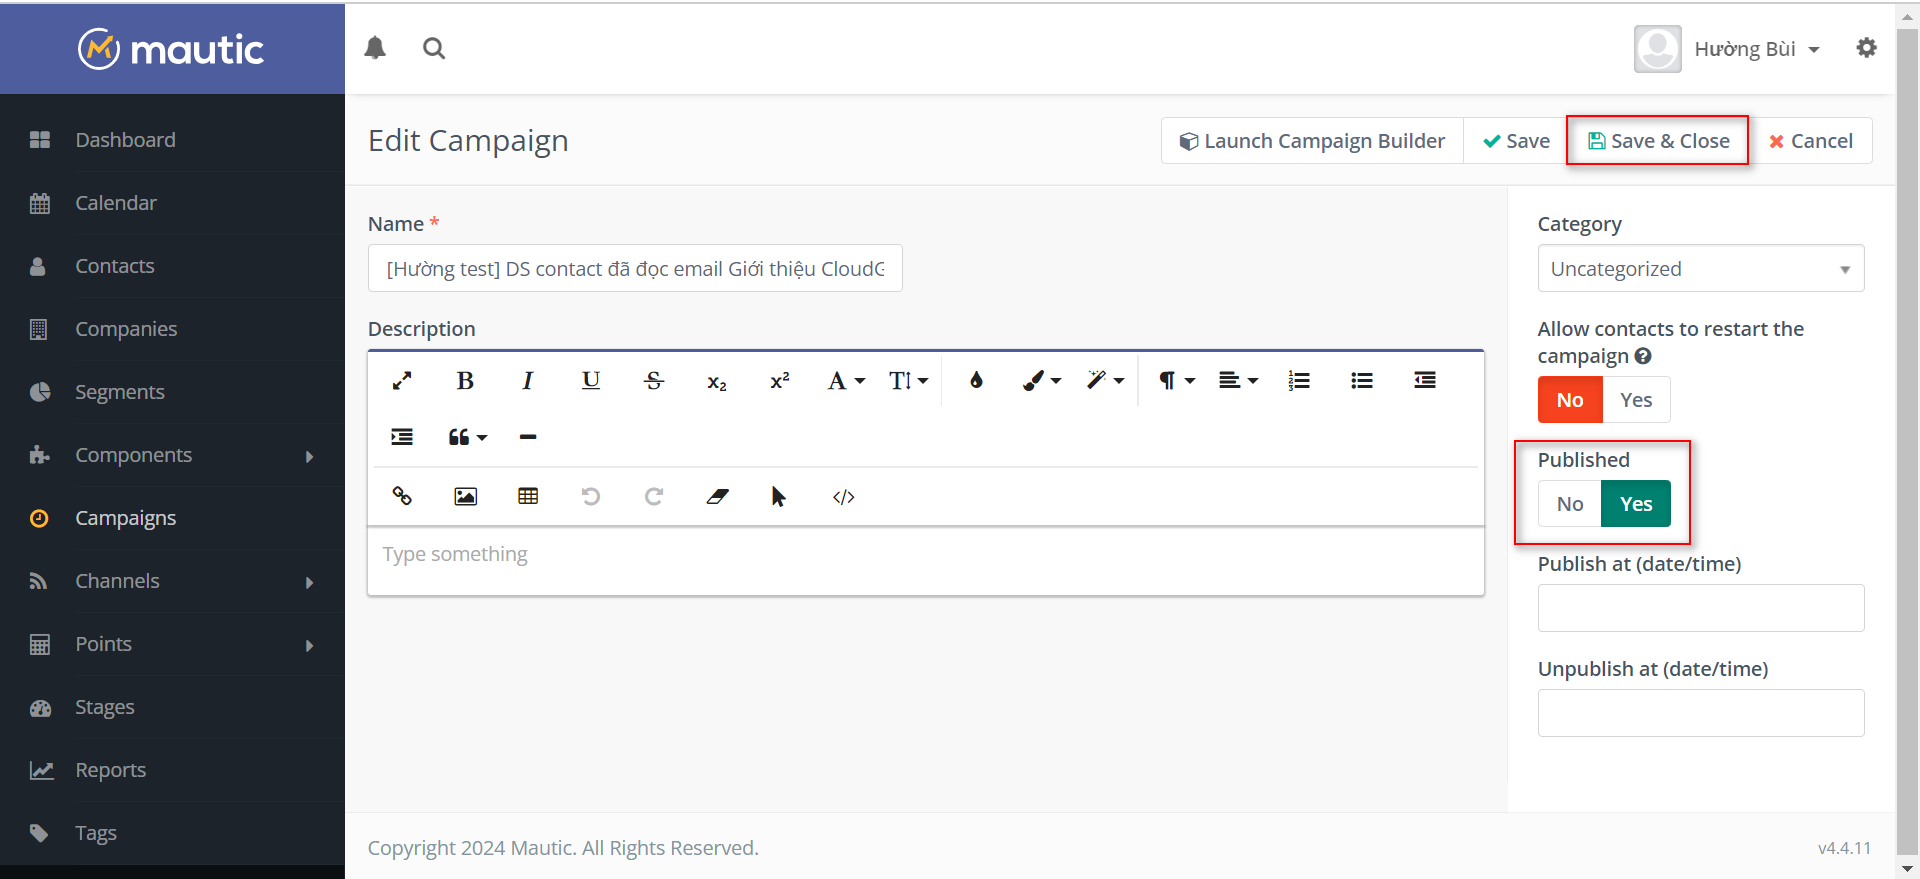The width and height of the screenshot is (1920, 879).
Task: Switch editor to code view
Action: point(843,496)
